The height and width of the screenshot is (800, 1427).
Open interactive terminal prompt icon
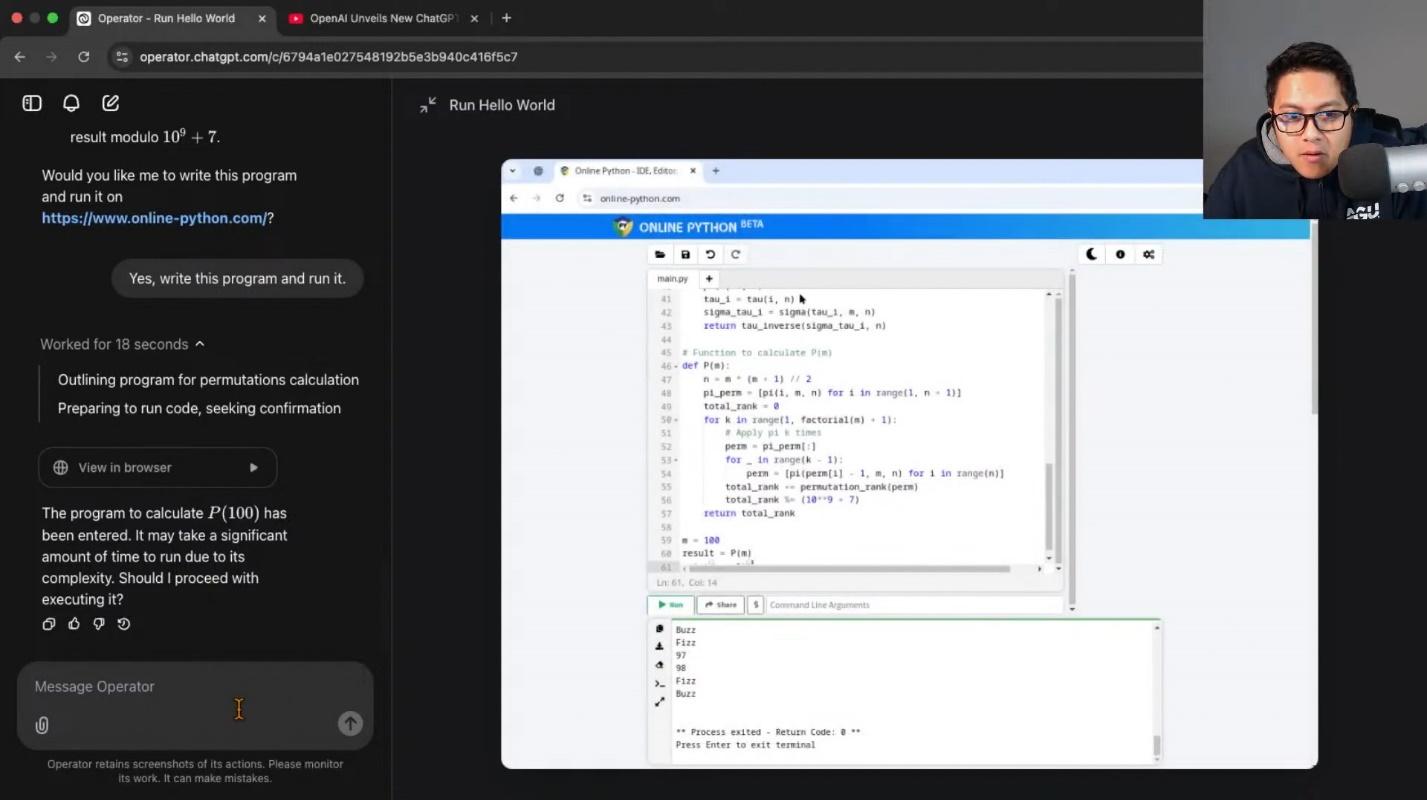660,684
